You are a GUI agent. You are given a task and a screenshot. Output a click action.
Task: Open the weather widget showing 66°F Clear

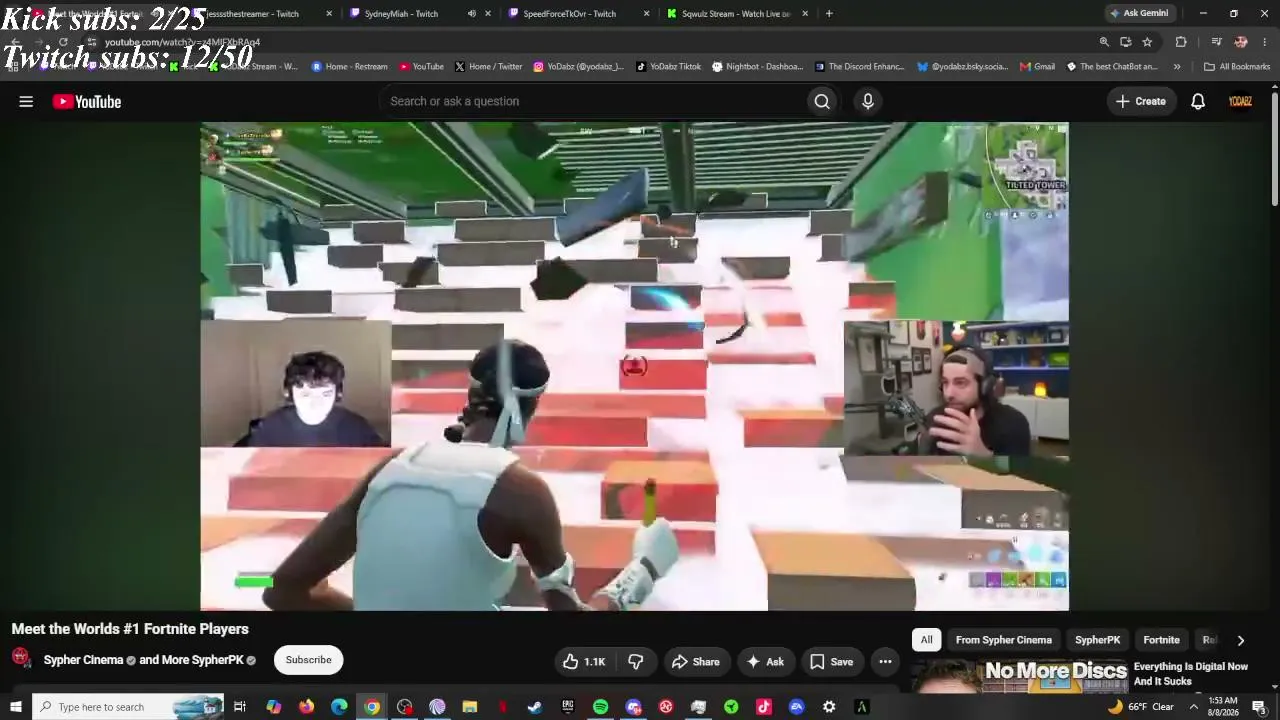tap(1140, 707)
